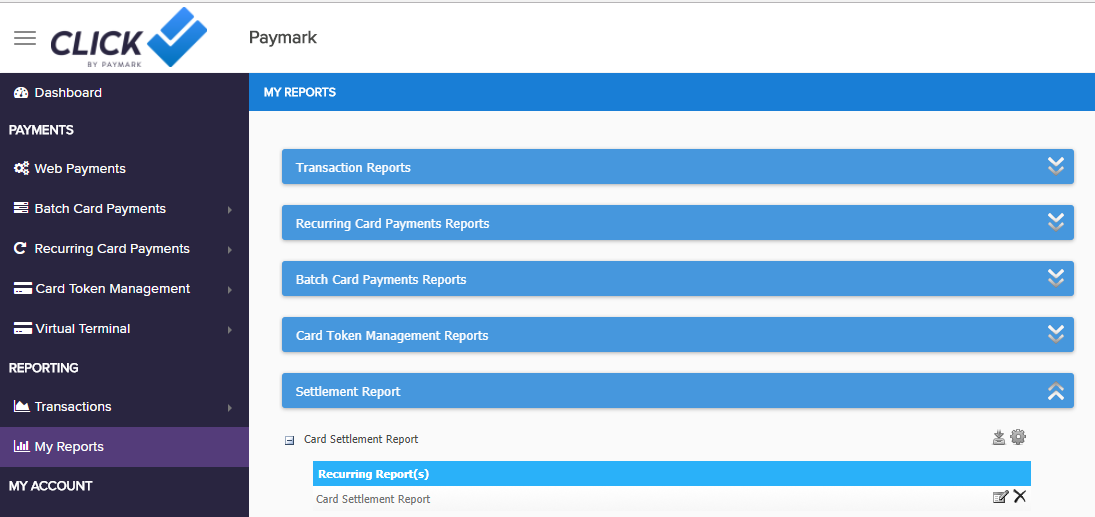Open the Batch Card Payments menu item
This screenshot has height=517, width=1095.
click(124, 208)
